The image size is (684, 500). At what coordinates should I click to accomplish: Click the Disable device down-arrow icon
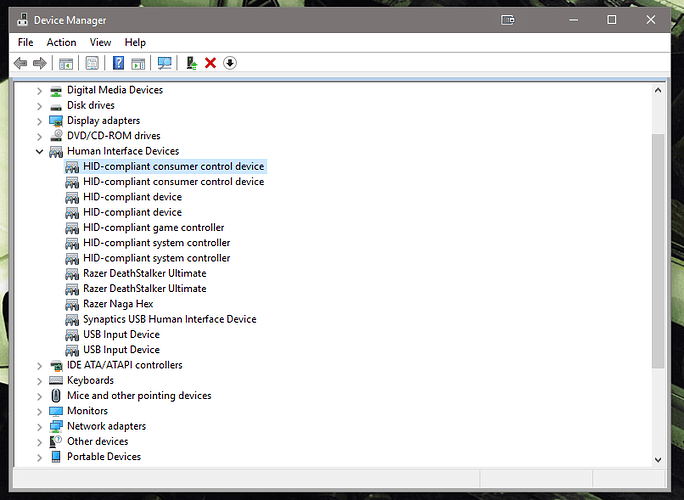pos(229,63)
